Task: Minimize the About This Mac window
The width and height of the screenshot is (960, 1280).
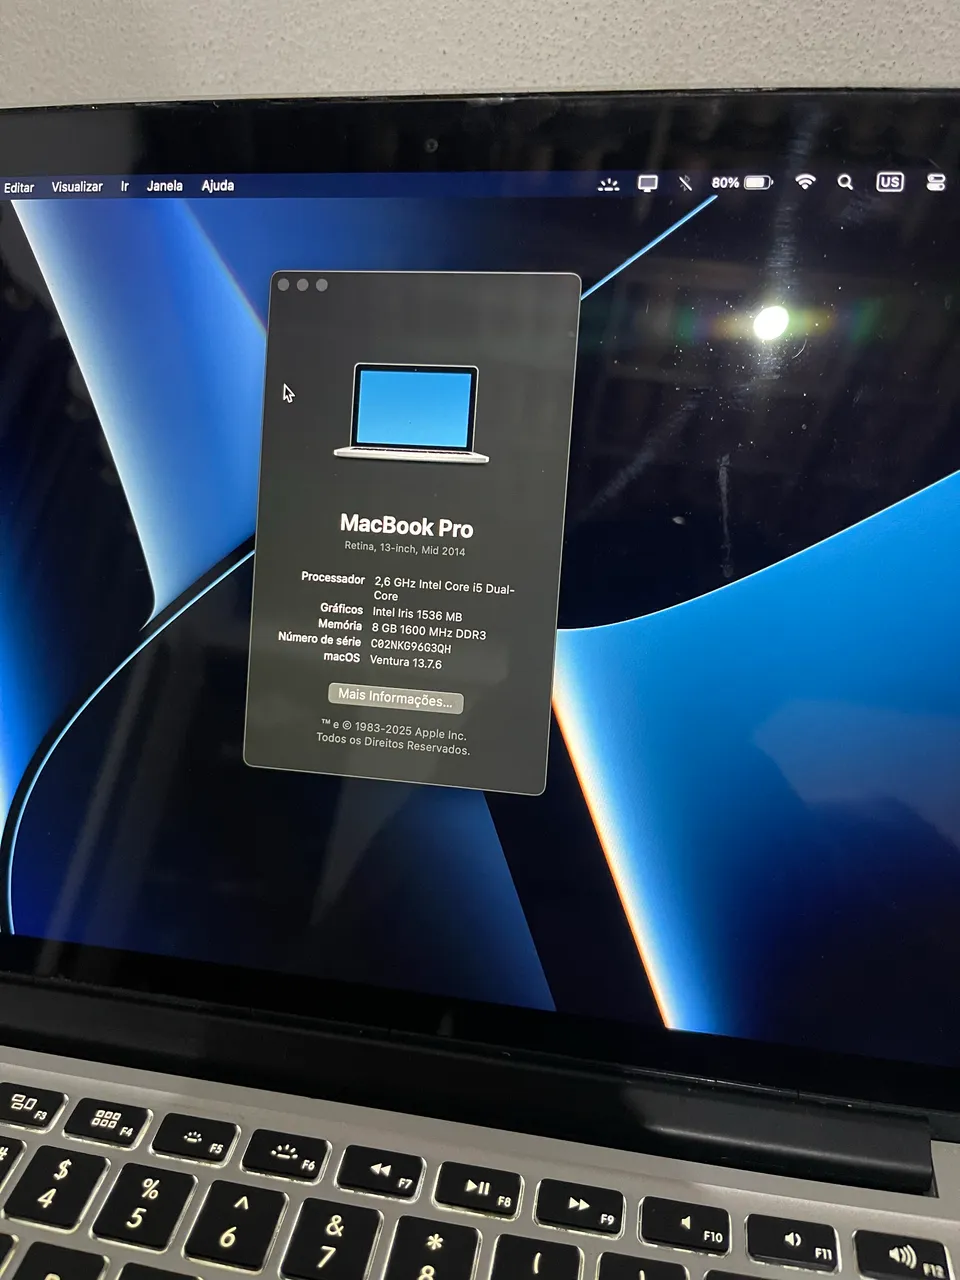Action: pos(302,285)
